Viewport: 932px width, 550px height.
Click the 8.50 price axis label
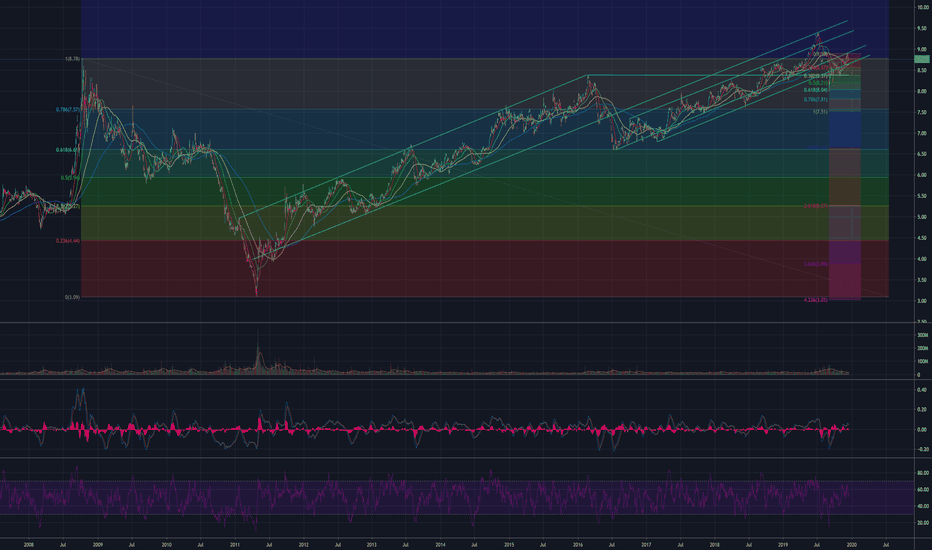pos(921,71)
